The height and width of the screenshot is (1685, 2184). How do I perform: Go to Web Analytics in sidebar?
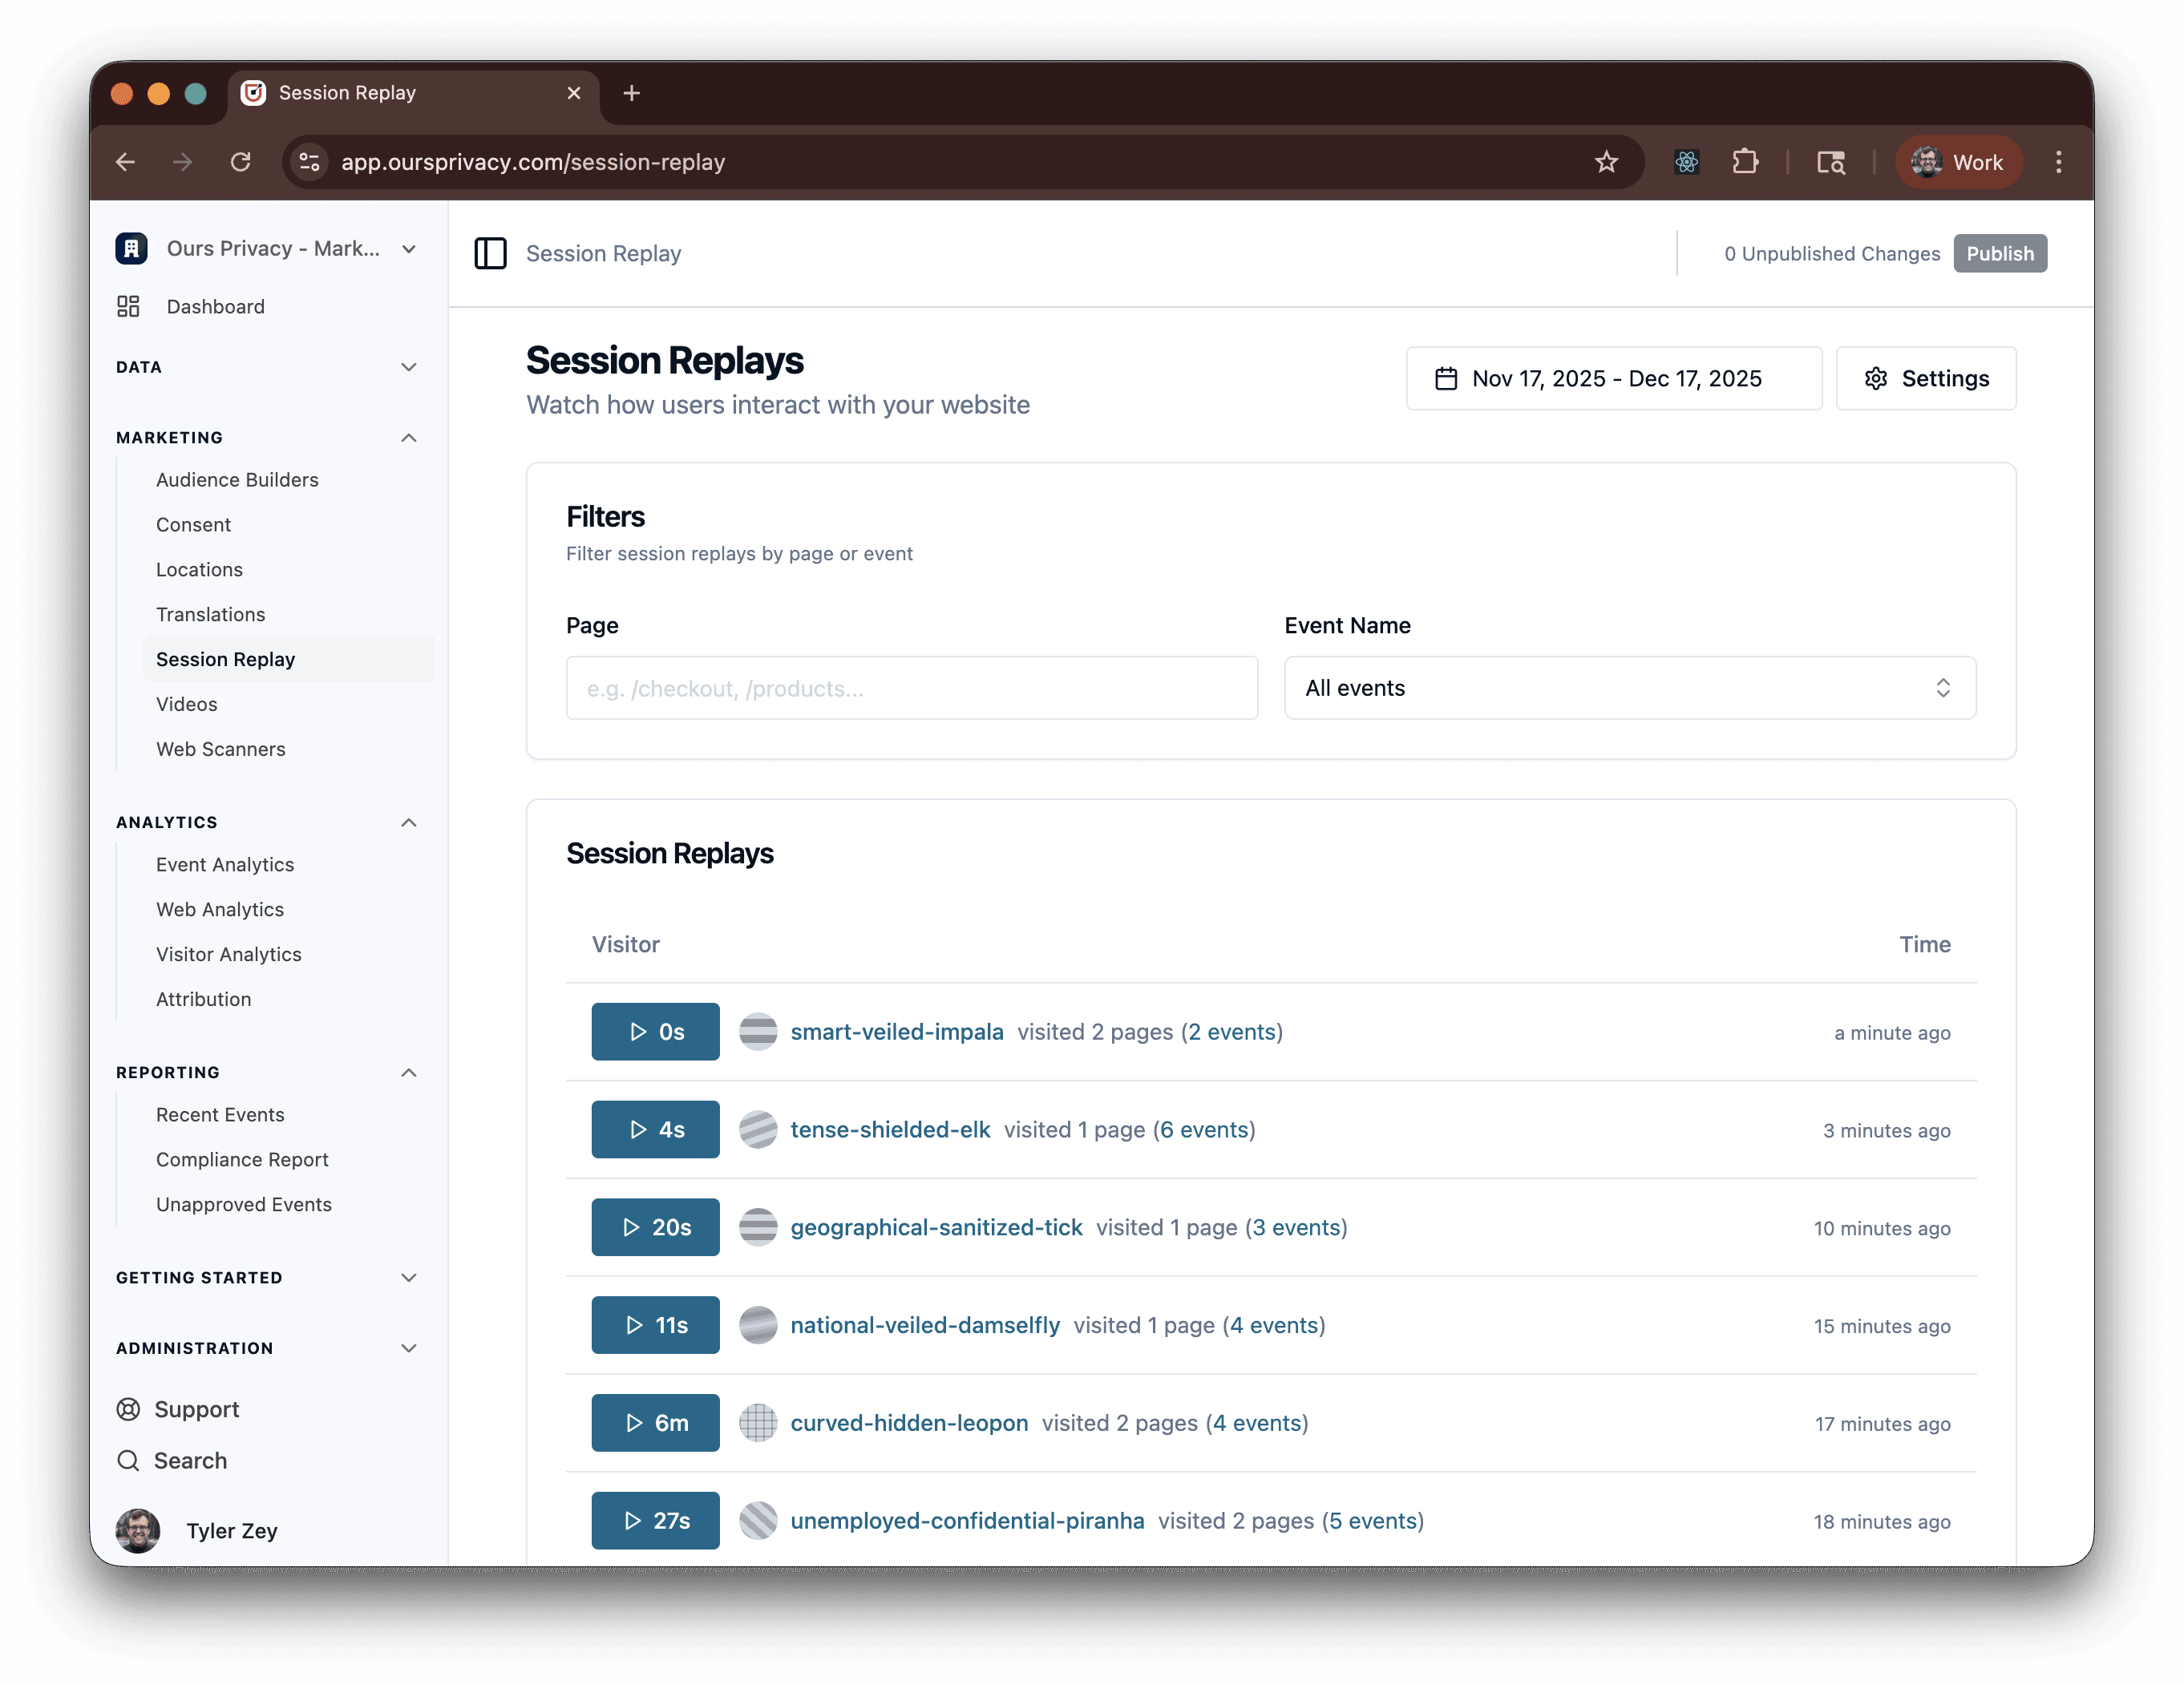tap(219, 909)
